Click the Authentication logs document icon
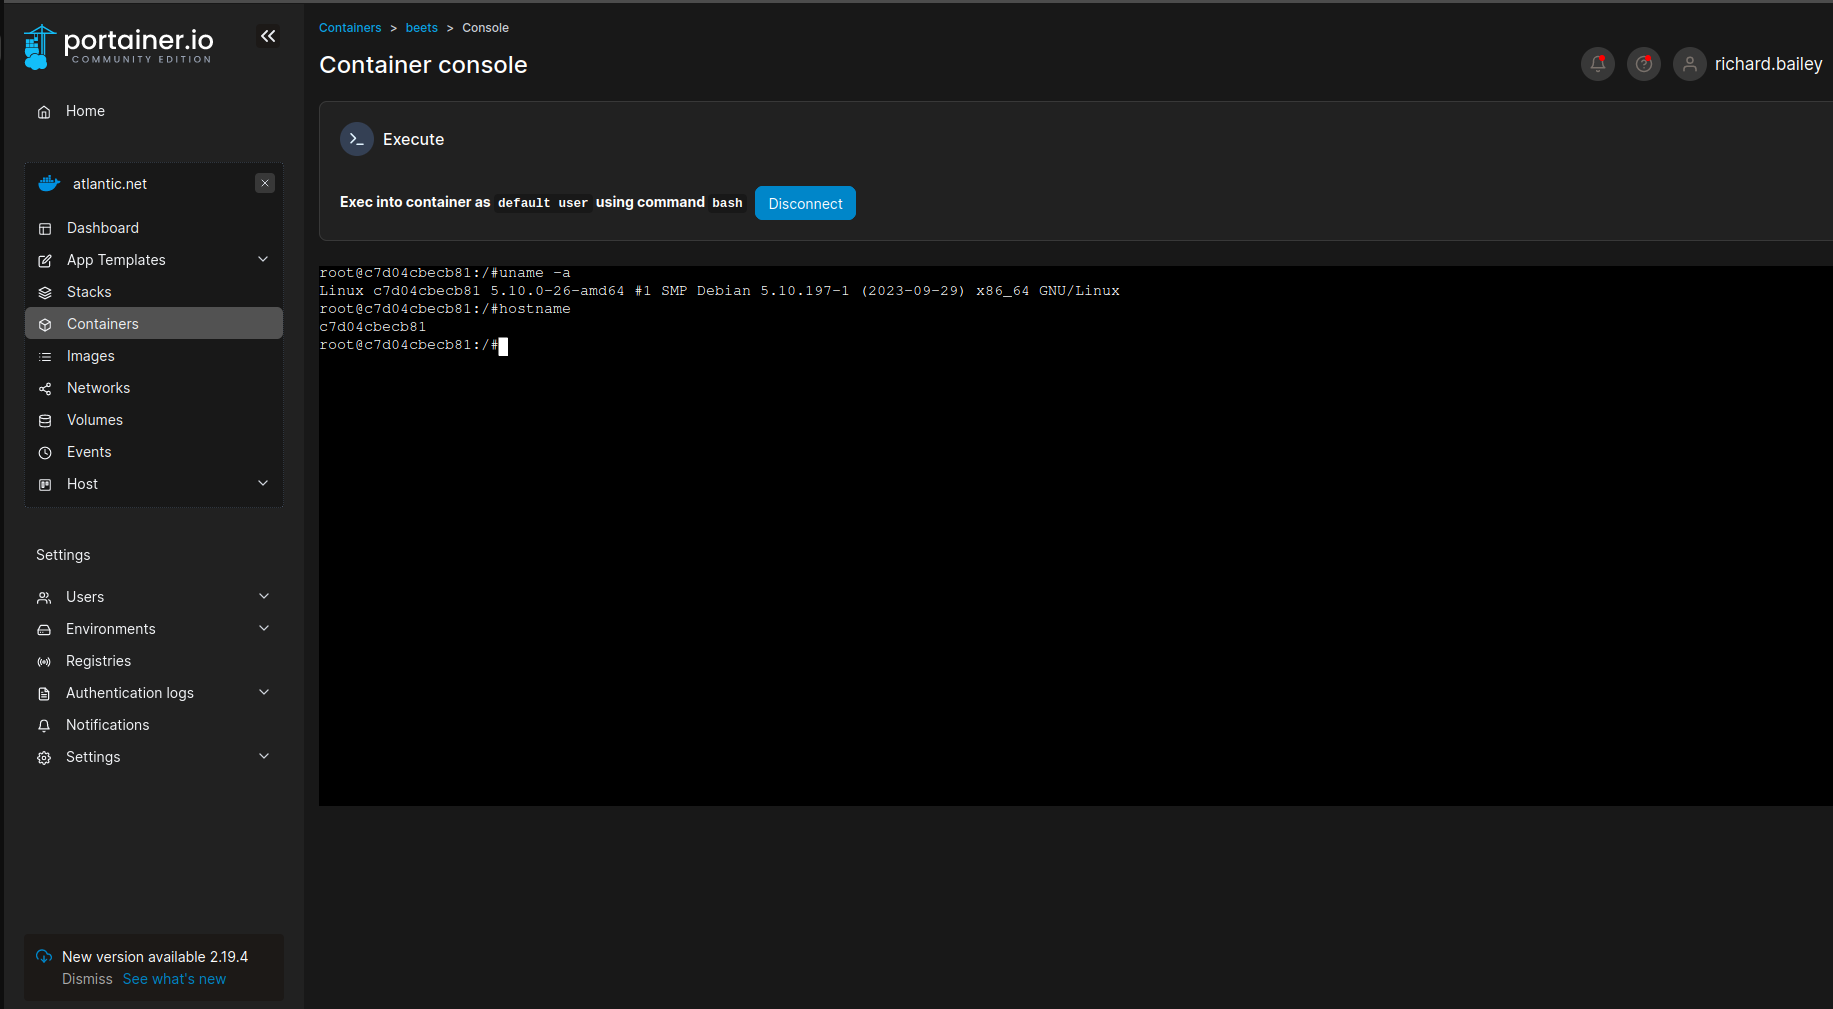Image resolution: width=1833 pixels, height=1009 pixels. point(44,694)
